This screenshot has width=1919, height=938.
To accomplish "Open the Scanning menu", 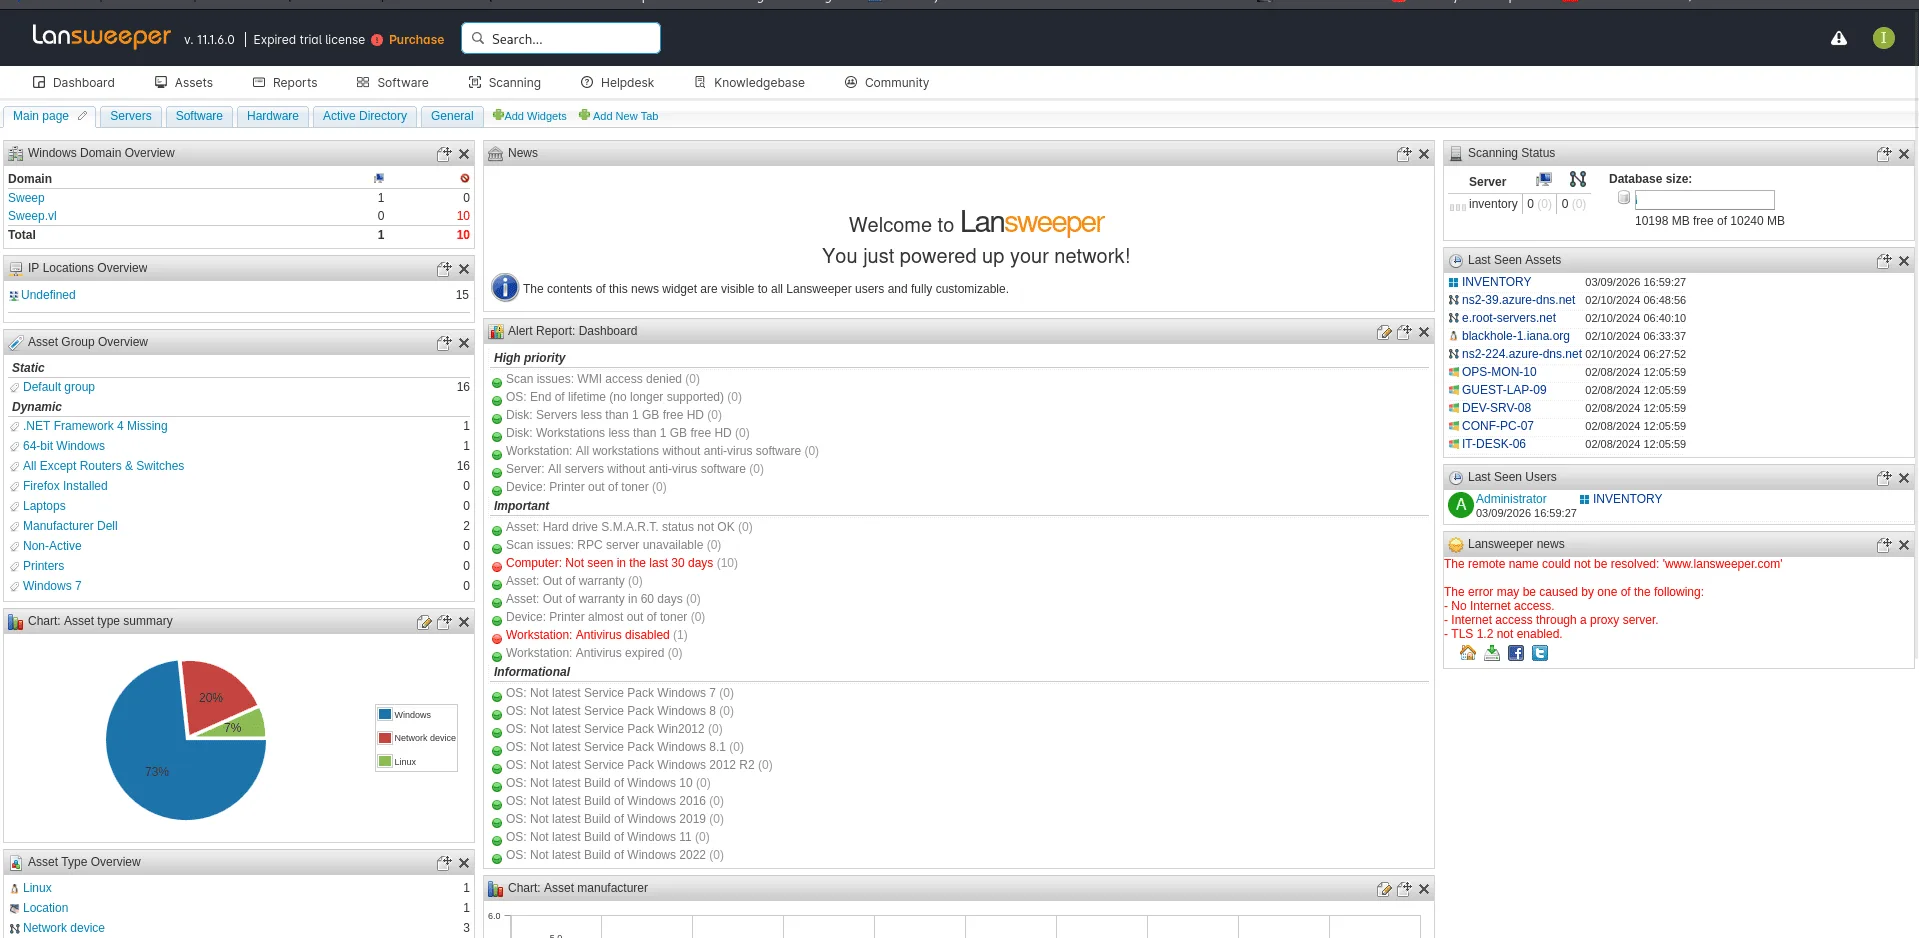I will (505, 83).
